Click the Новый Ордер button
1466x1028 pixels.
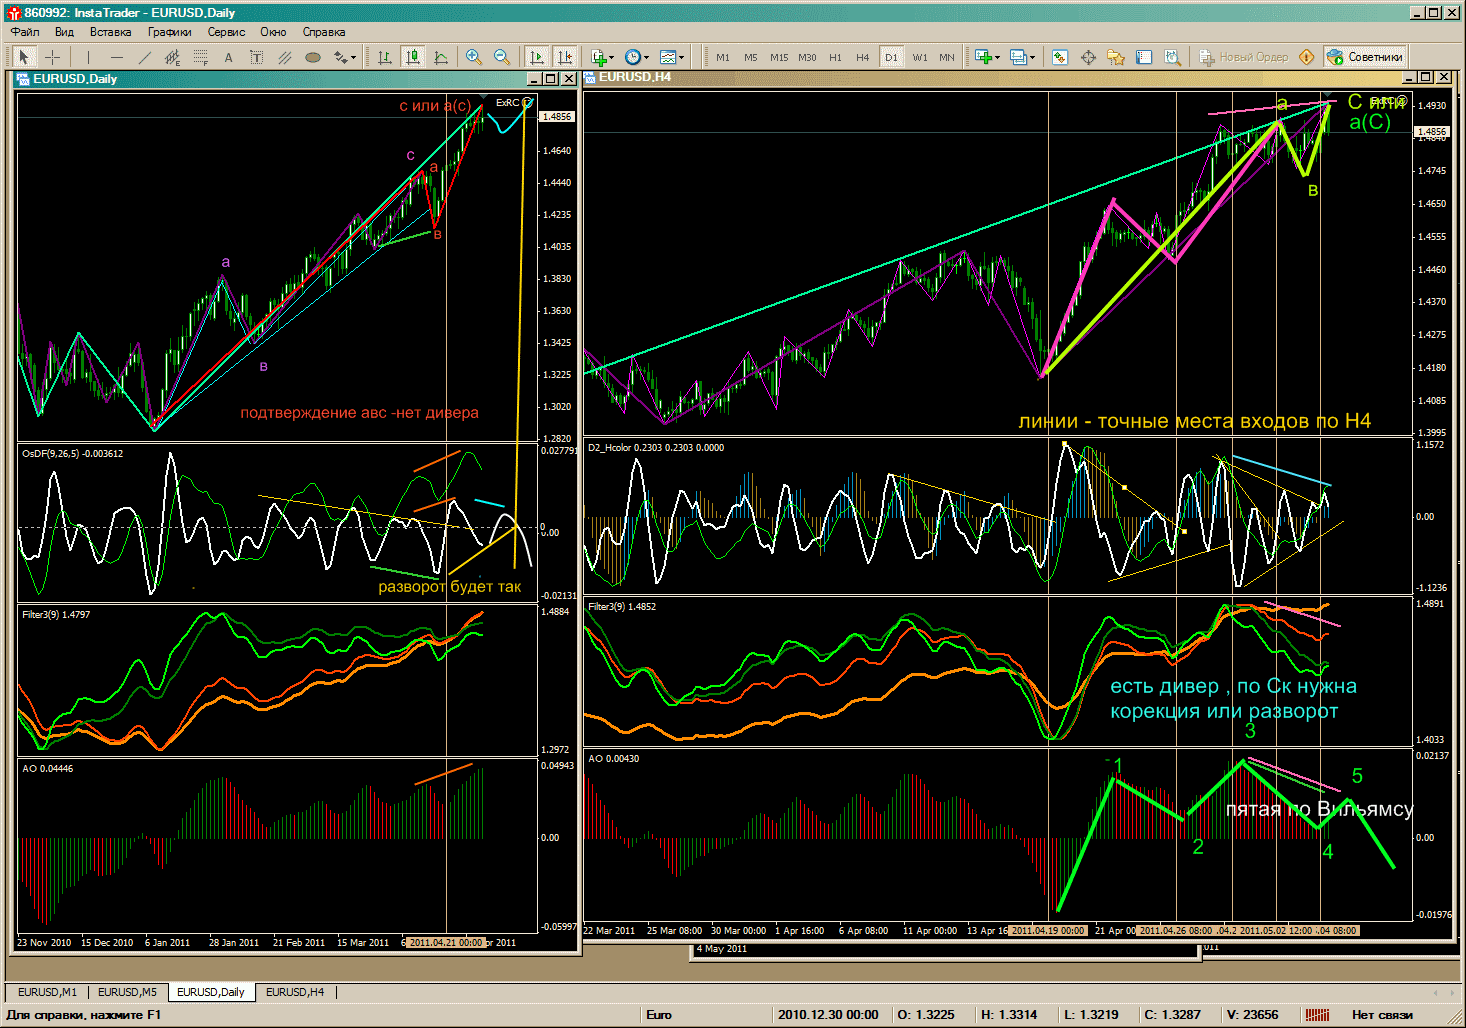pos(1244,57)
